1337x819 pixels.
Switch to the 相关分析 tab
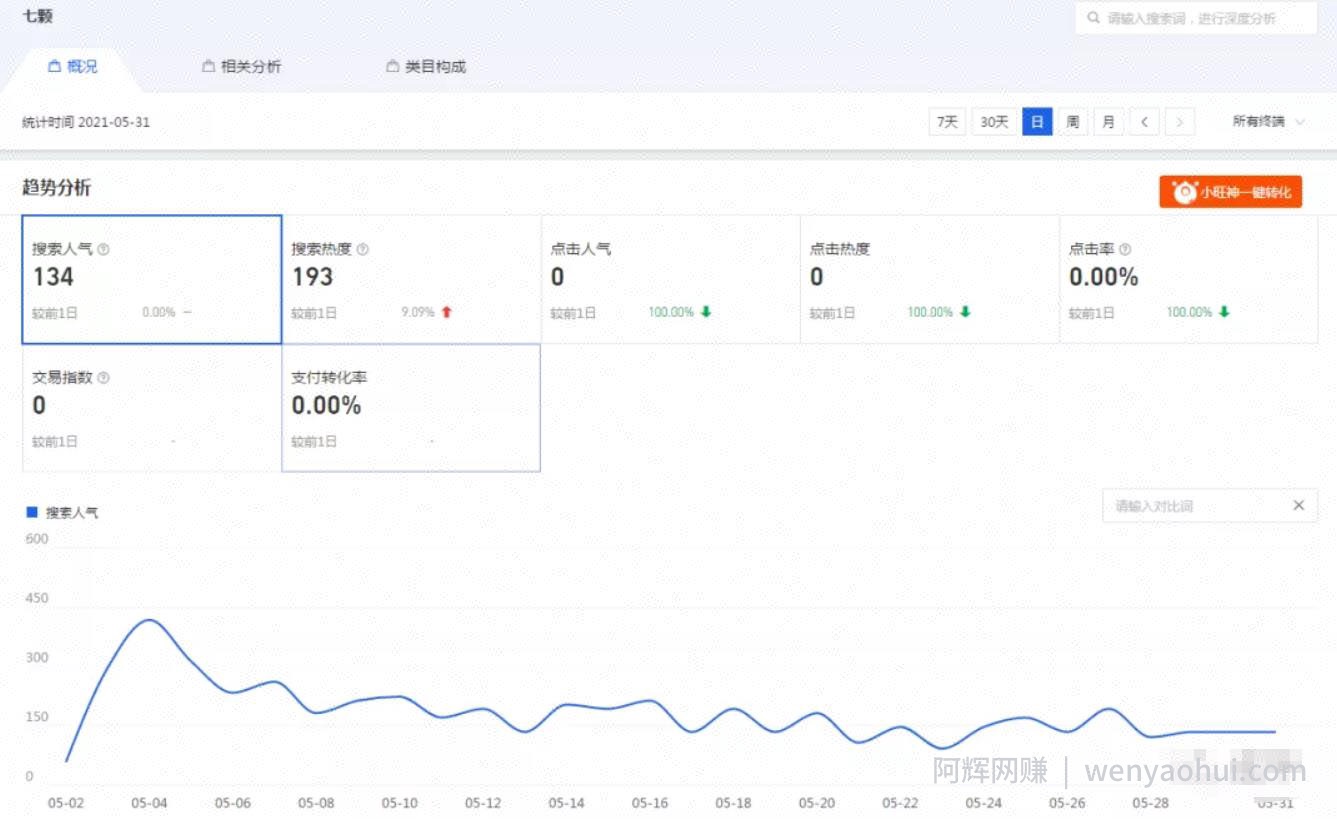point(241,67)
